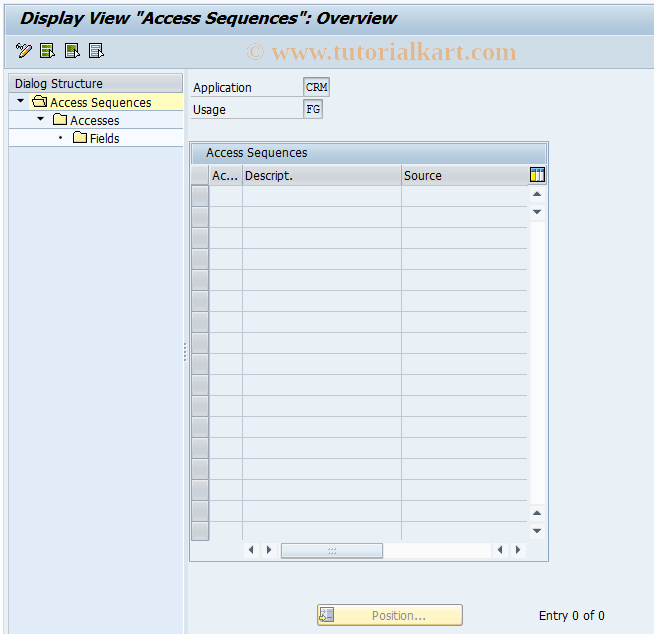
Task: Collapse the Accesses tree node arrow
Action: 40,119
